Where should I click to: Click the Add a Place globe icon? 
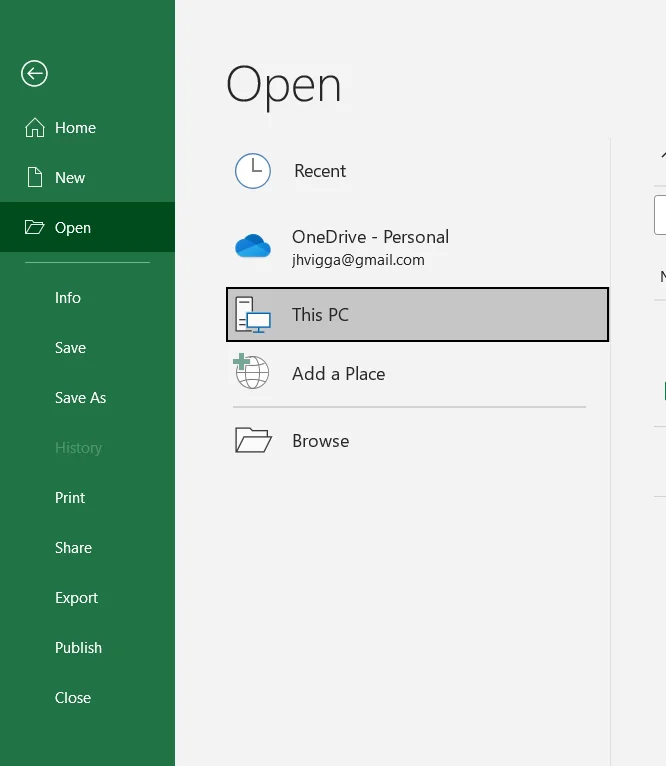click(251, 371)
